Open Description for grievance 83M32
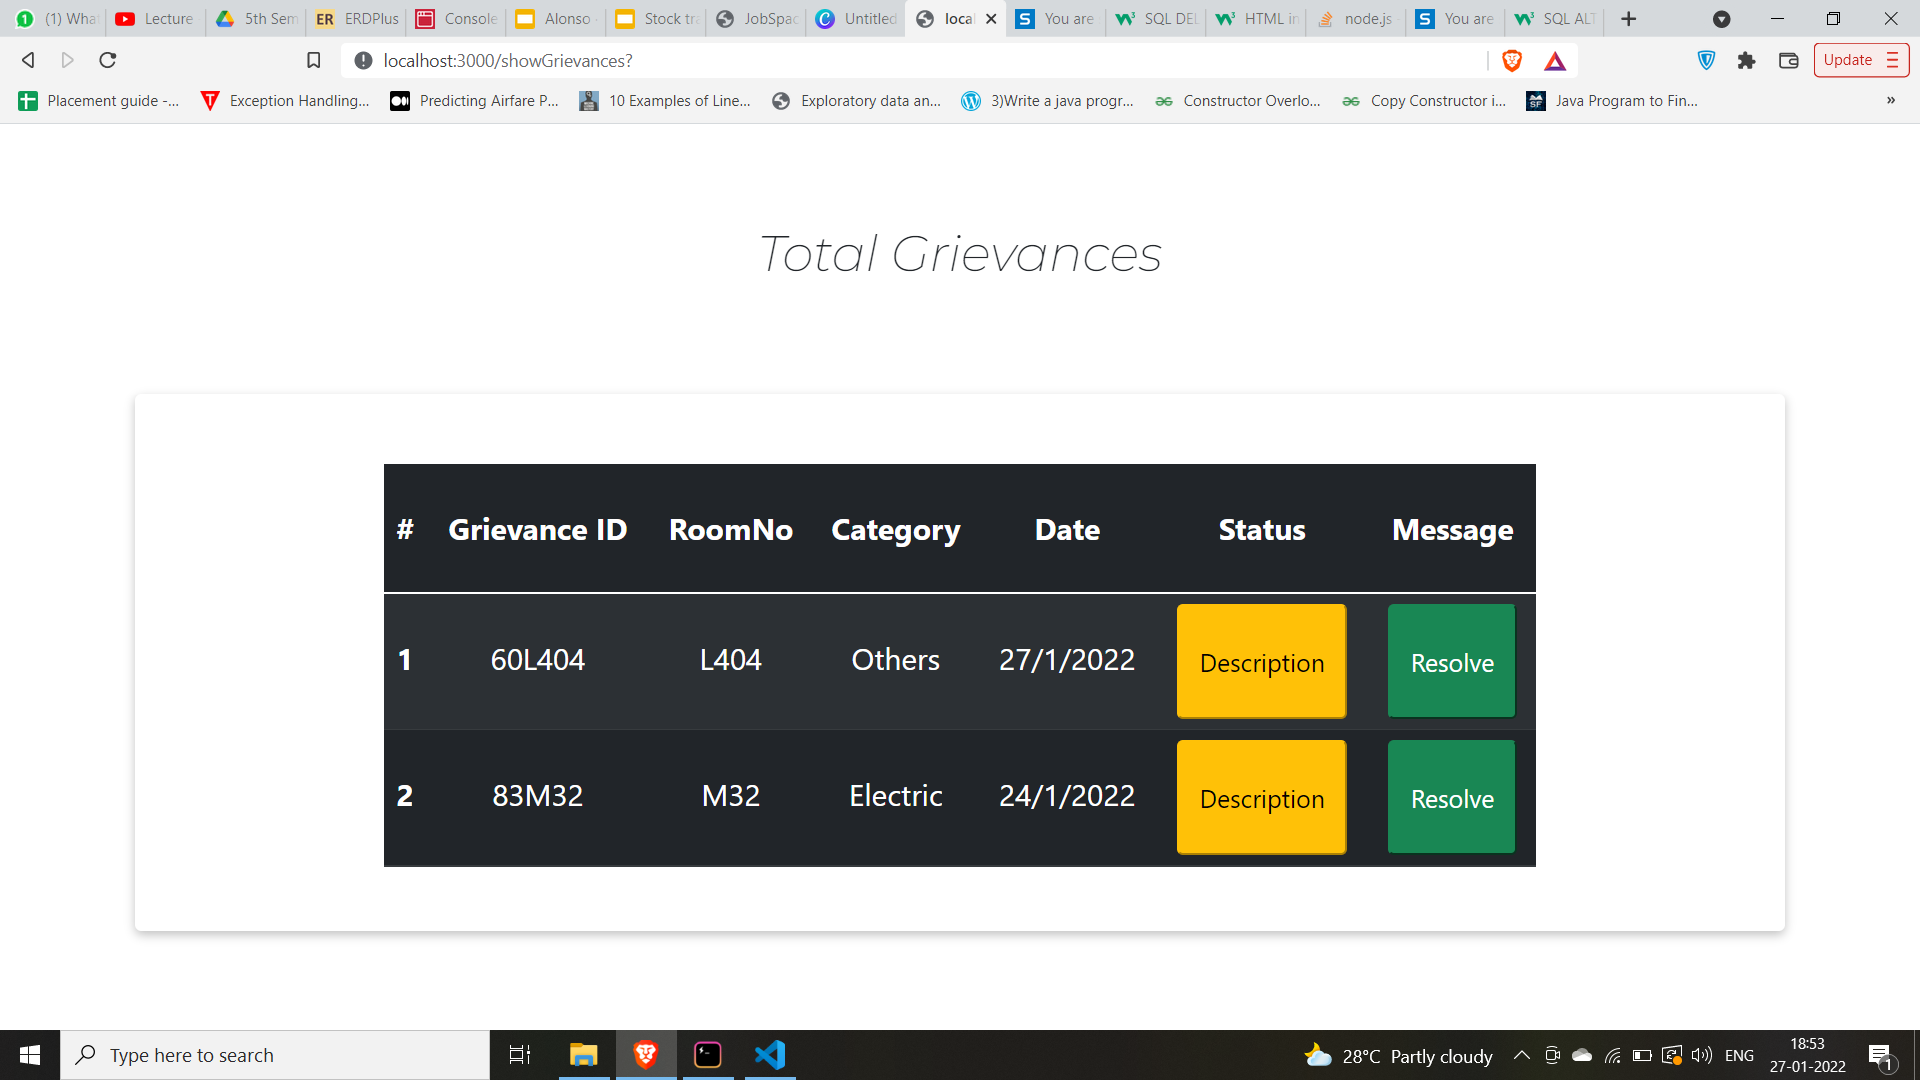 1261,798
